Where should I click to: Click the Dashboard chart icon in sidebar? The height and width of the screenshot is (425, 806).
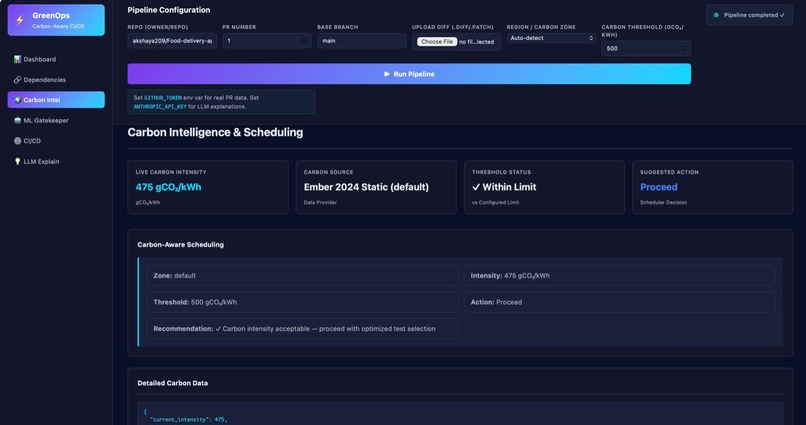pyautogui.click(x=17, y=59)
